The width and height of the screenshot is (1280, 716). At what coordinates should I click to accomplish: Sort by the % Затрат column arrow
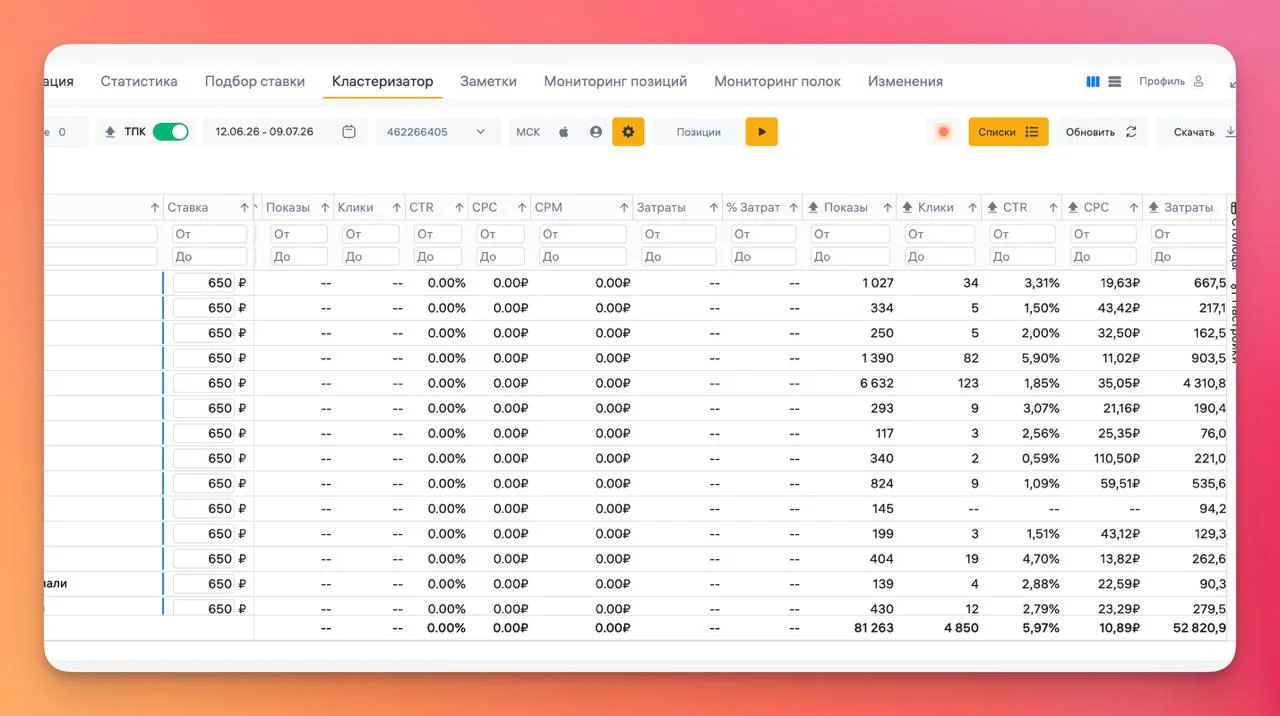794,208
